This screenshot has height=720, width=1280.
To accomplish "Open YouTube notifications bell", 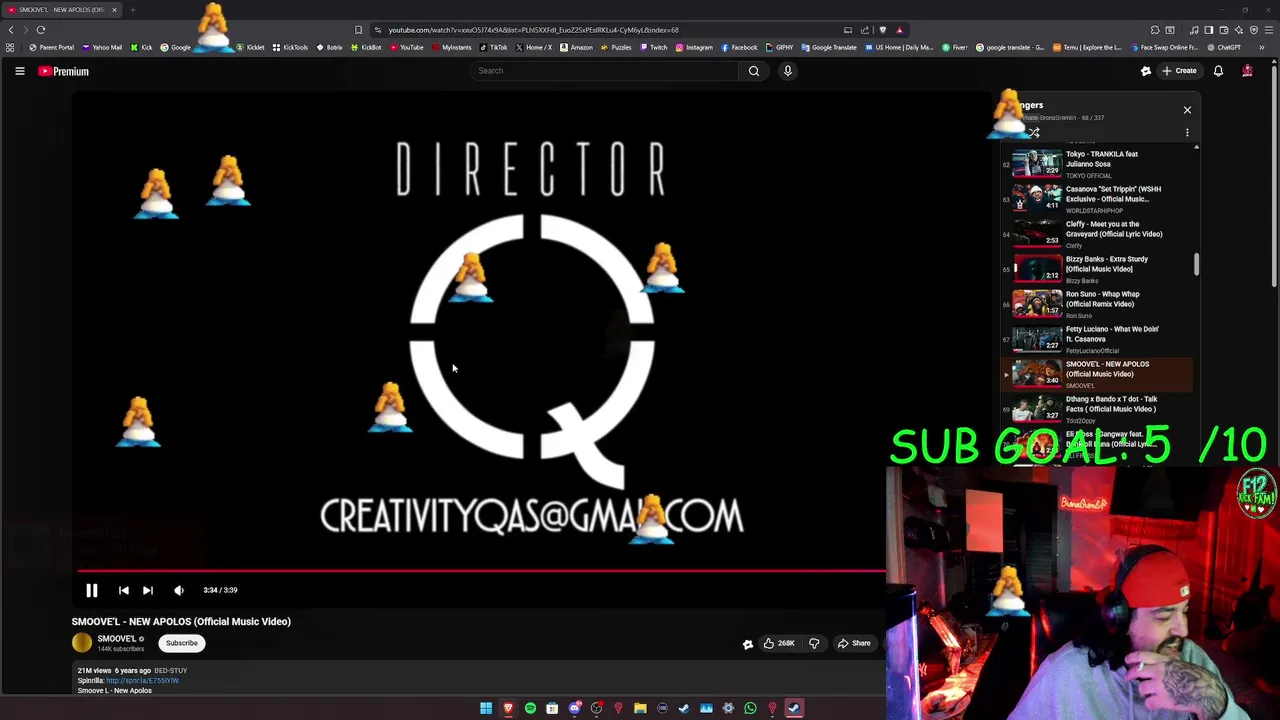I will 1218,71.
